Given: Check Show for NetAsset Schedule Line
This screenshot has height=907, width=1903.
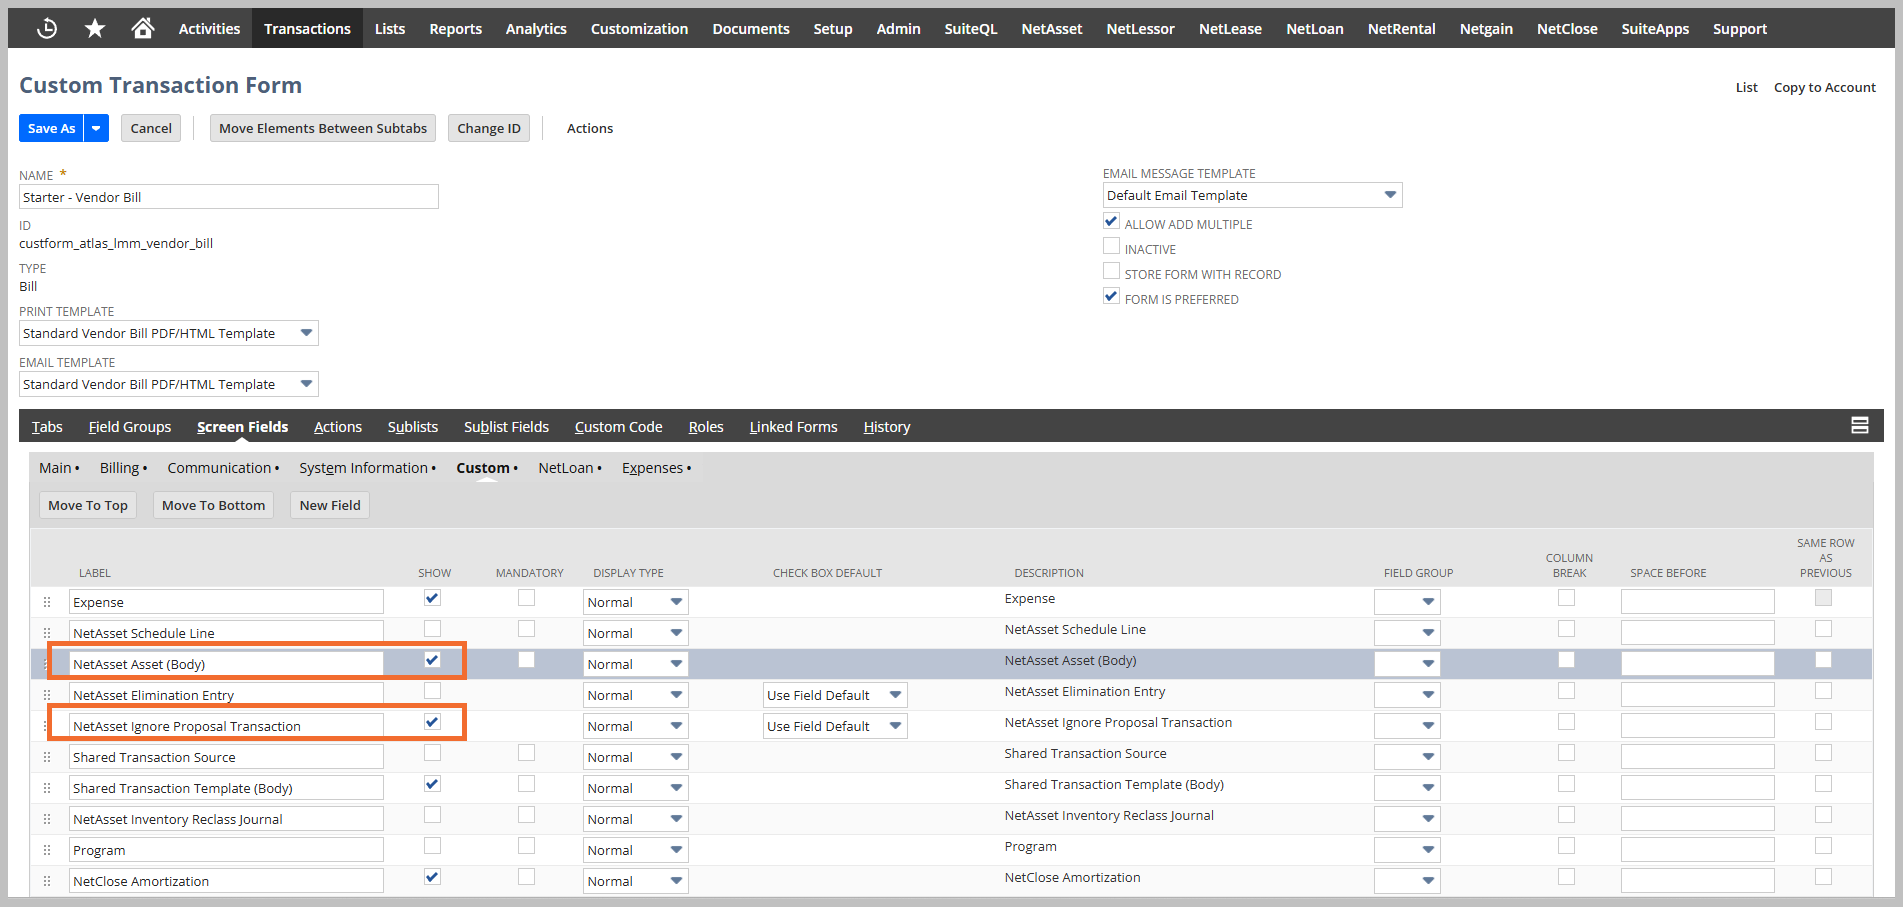Looking at the screenshot, I should (432, 629).
